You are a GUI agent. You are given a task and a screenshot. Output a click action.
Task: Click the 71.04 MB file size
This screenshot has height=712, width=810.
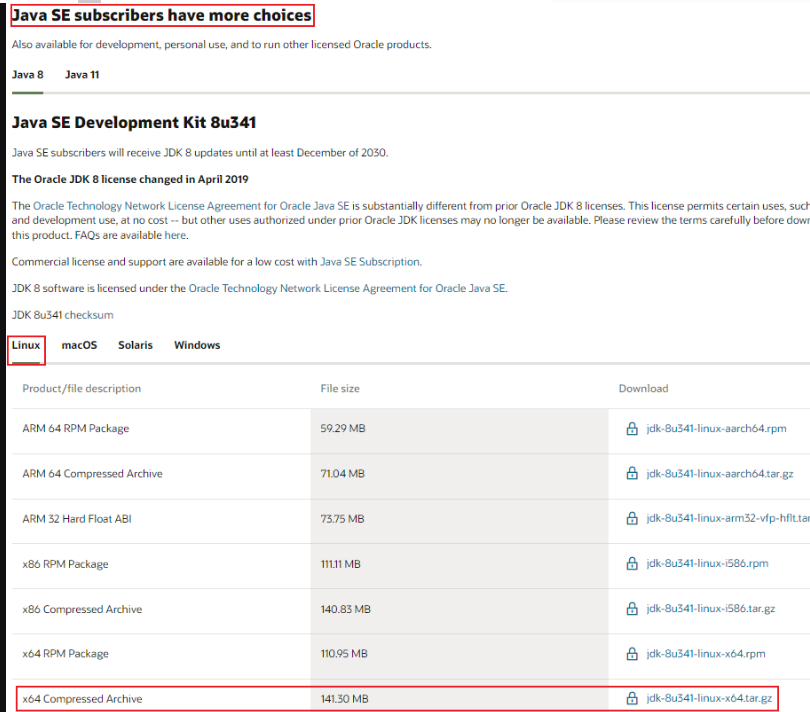pos(342,474)
